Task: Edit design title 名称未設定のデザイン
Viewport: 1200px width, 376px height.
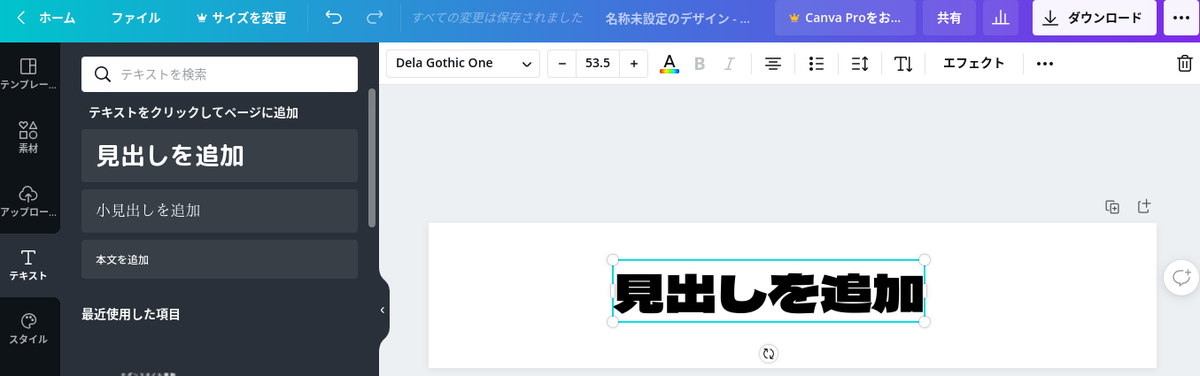Action: pos(678,18)
